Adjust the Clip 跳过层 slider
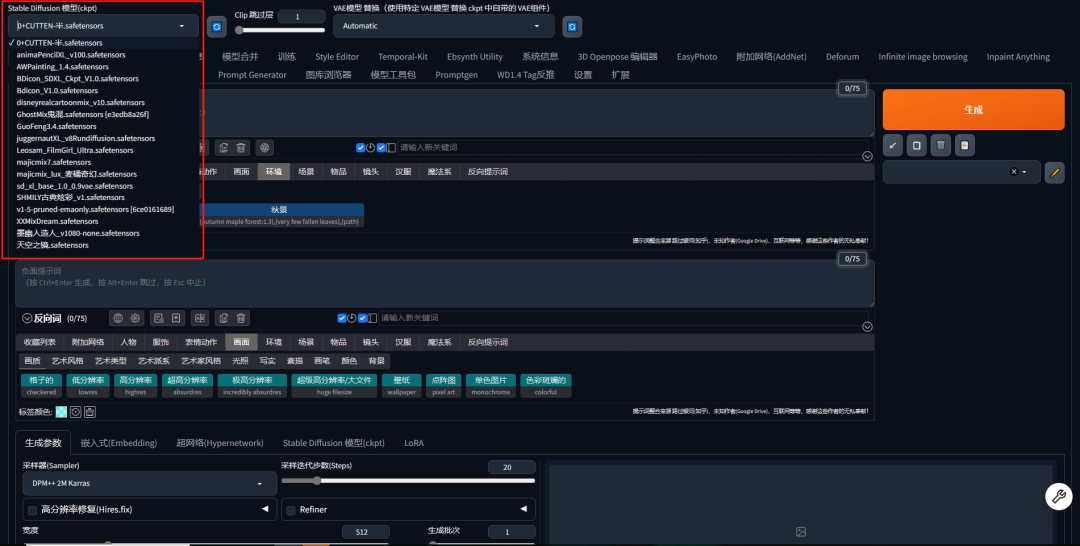This screenshot has height=546, width=1080. (280, 30)
